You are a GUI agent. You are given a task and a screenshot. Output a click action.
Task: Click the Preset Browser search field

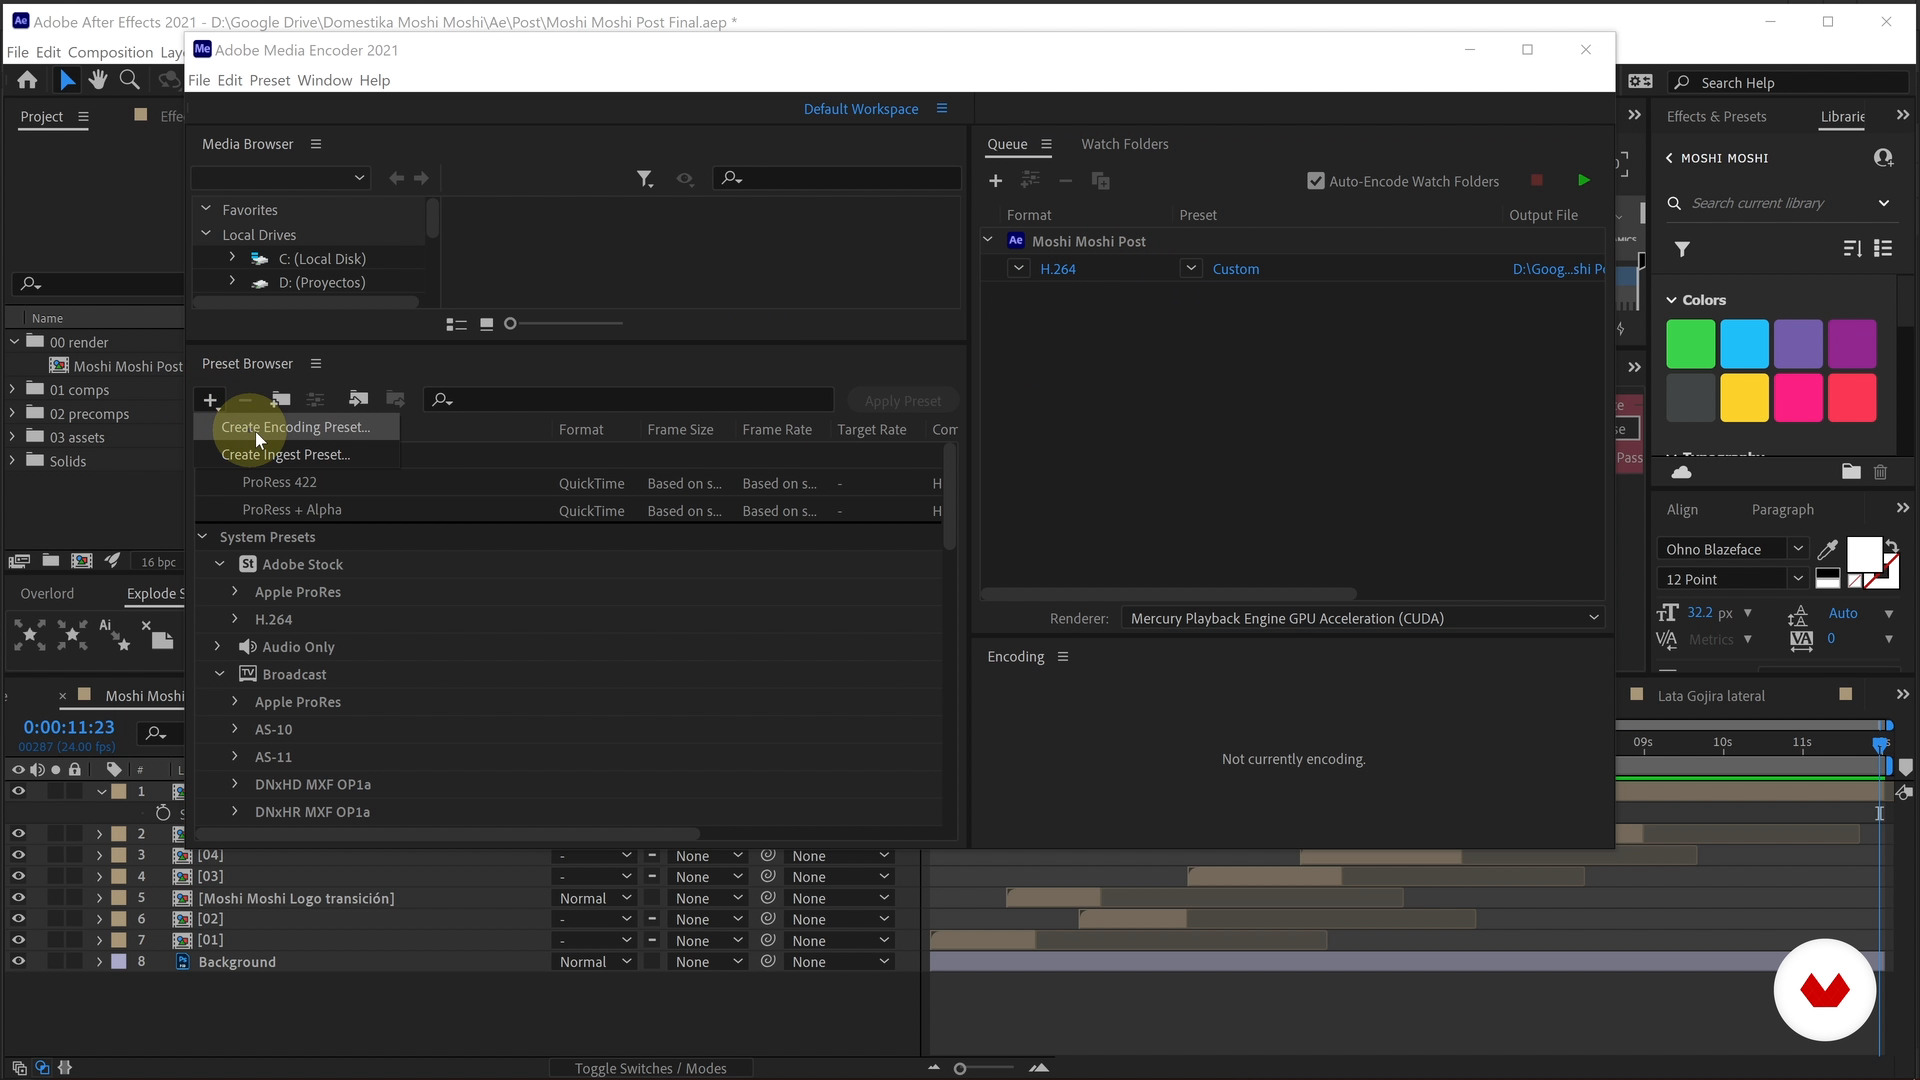click(x=630, y=400)
